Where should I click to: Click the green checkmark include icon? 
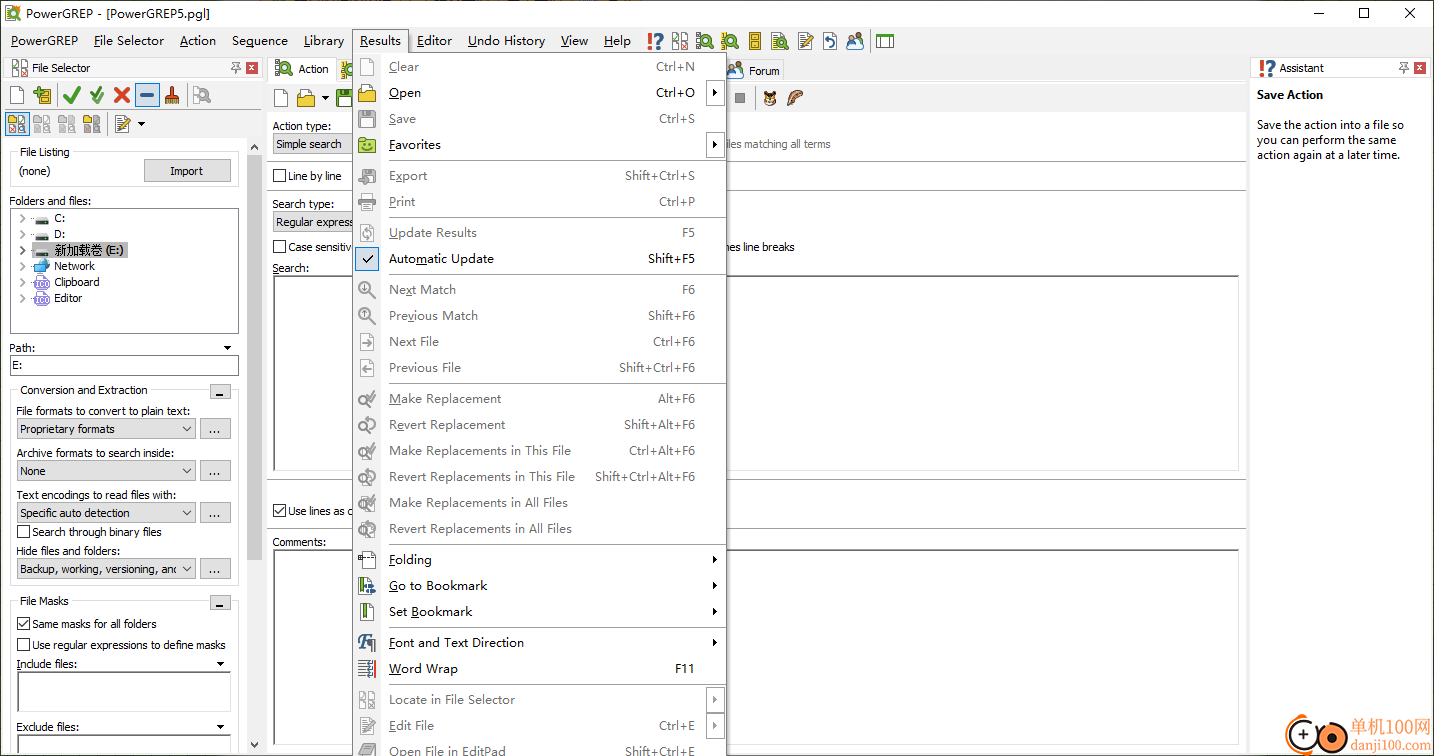point(71,95)
